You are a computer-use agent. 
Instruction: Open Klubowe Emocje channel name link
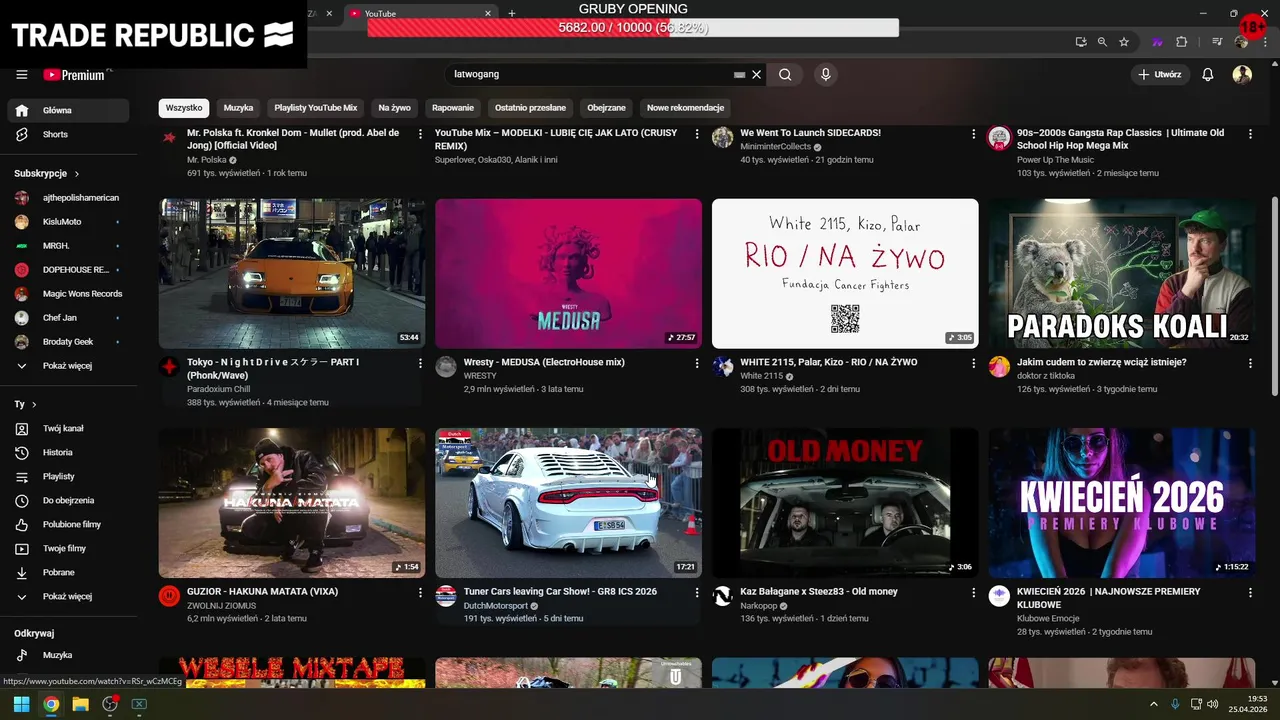[x=1048, y=618]
